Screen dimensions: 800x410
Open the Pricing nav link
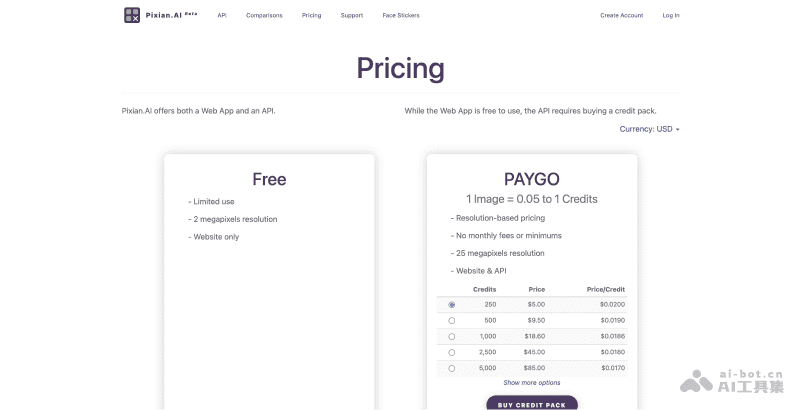(311, 16)
